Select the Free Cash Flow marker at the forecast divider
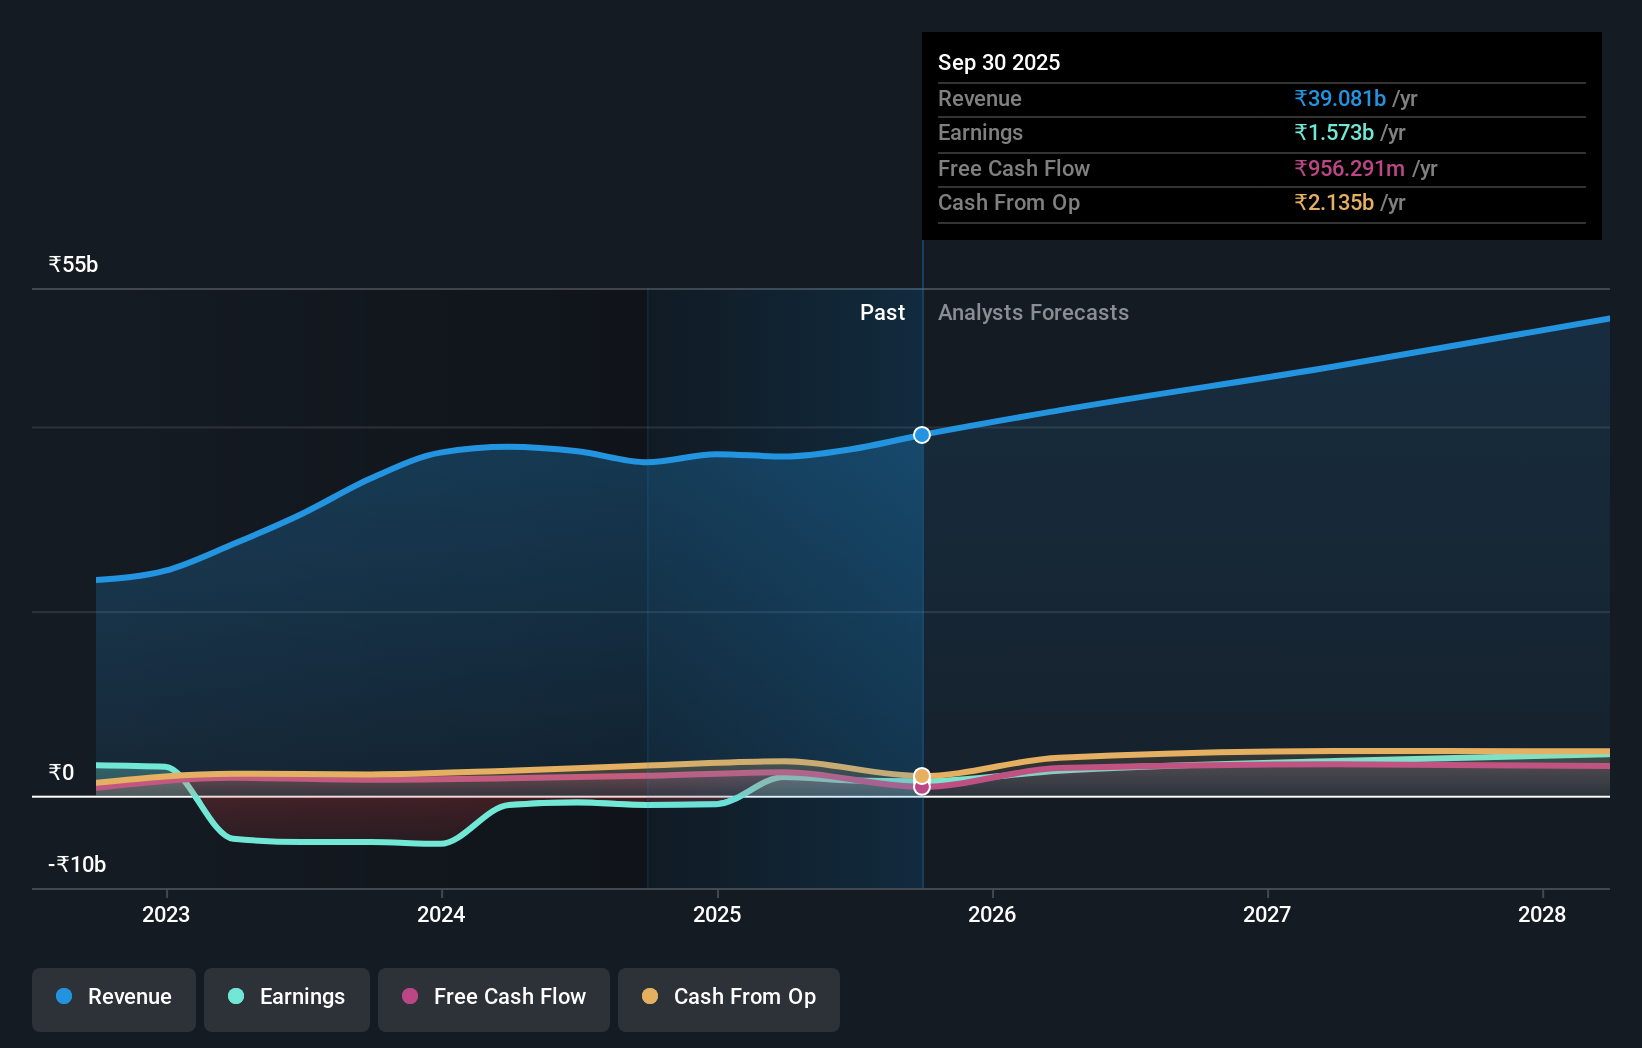Screen dimensions: 1642x1048 point(921,787)
